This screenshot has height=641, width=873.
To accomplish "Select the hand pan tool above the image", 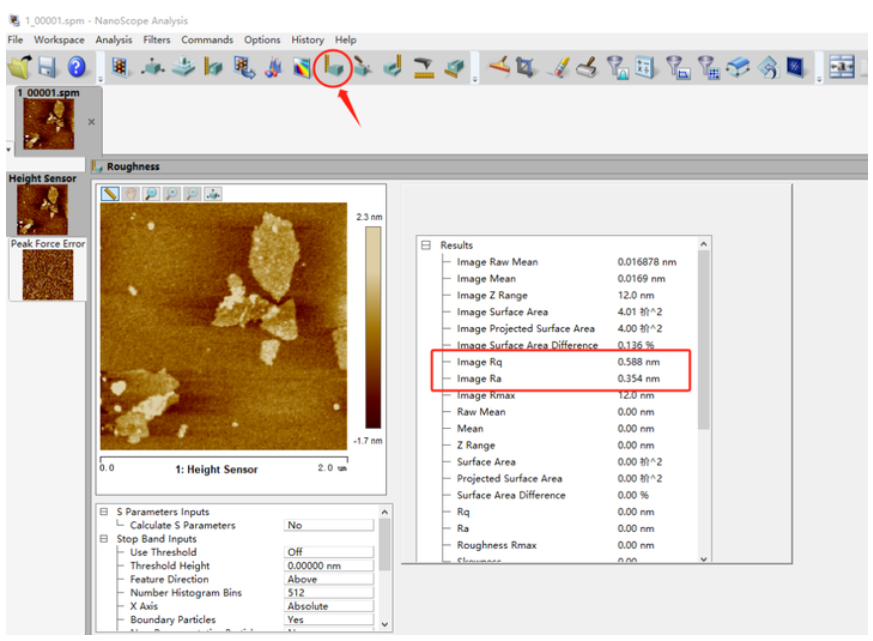I will [x=131, y=194].
